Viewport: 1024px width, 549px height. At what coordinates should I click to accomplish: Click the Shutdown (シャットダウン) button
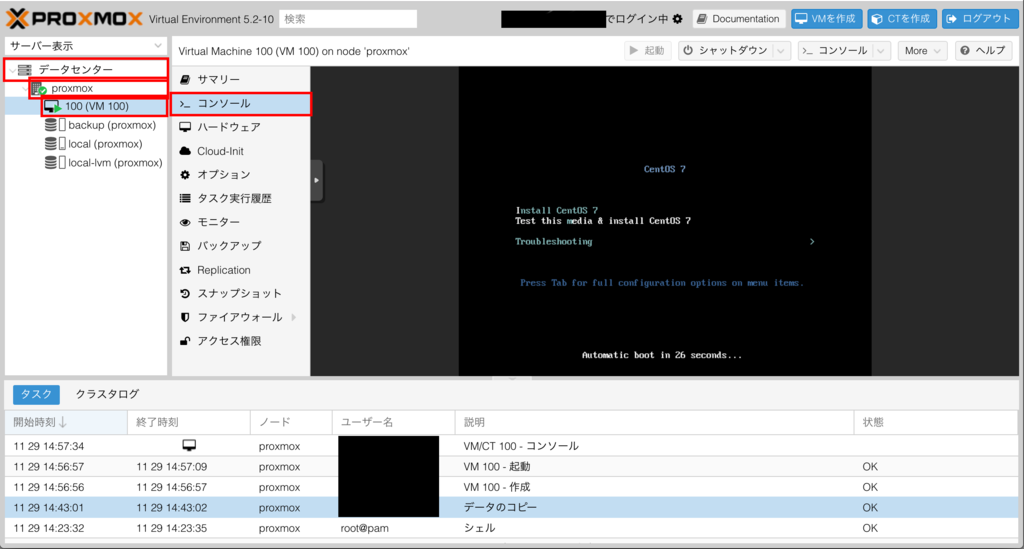726,51
